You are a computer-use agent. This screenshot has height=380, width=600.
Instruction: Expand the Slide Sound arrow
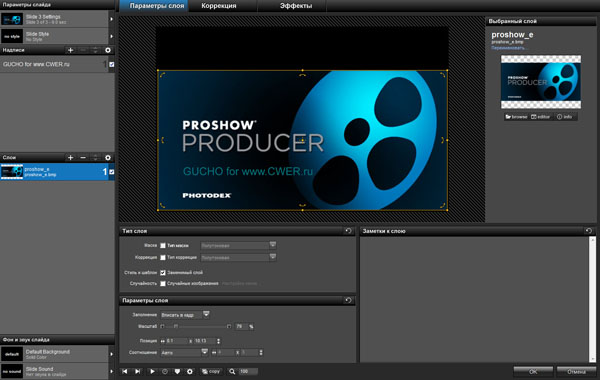coord(111,371)
